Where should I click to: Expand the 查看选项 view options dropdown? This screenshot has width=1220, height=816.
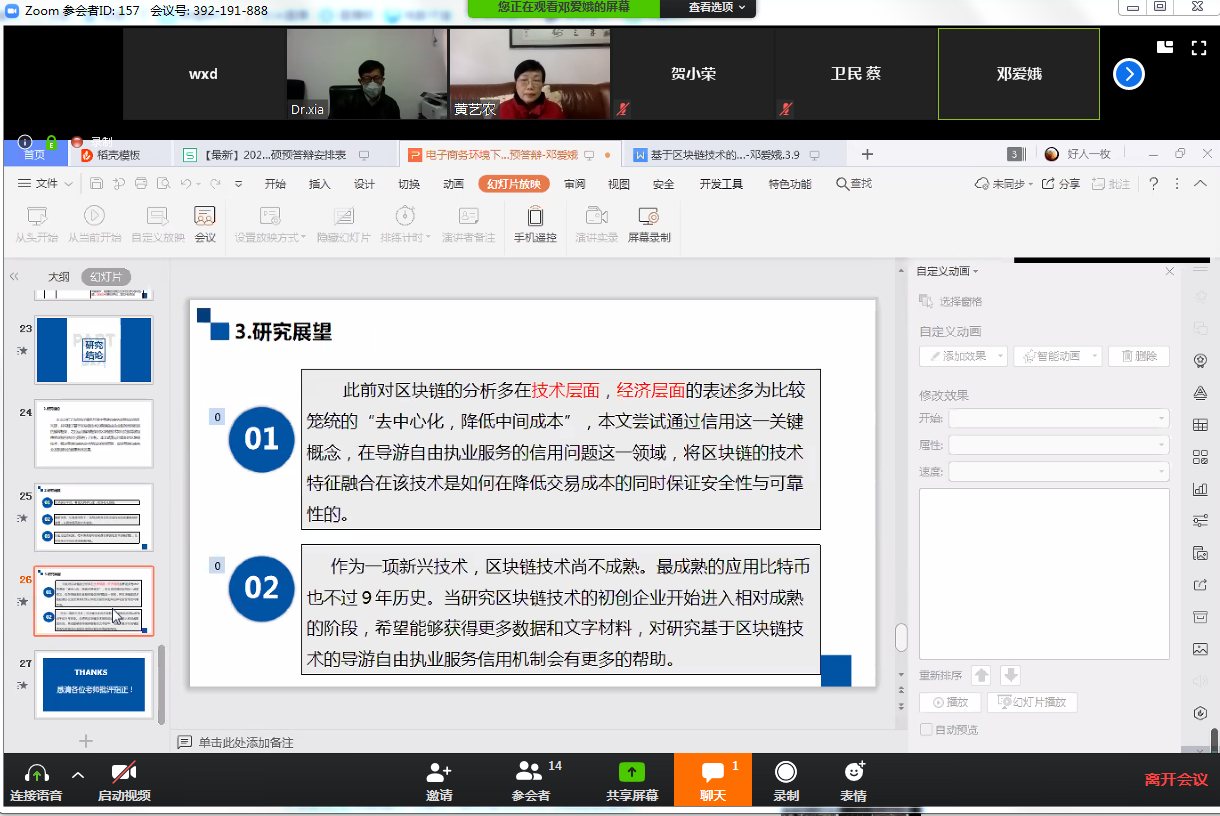pyautogui.click(x=710, y=7)
